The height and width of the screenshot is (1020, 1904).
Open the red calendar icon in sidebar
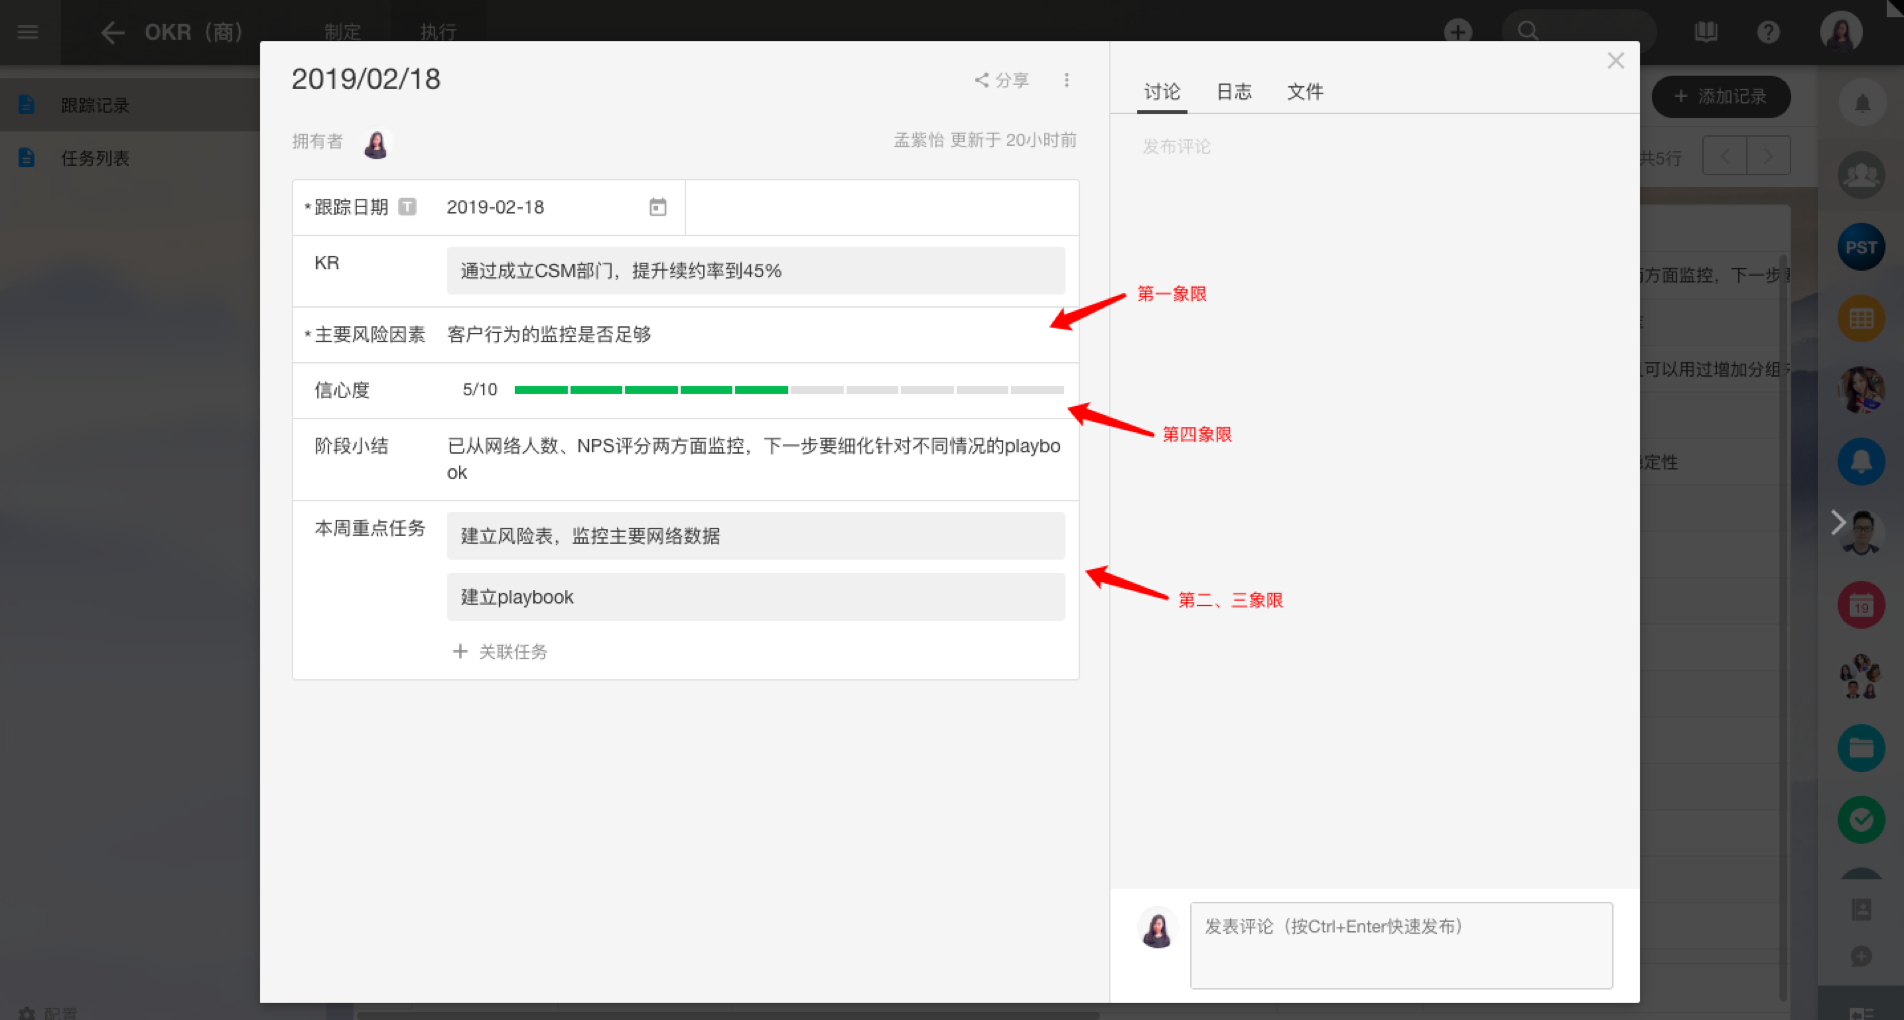click(x=1860, y=605)
